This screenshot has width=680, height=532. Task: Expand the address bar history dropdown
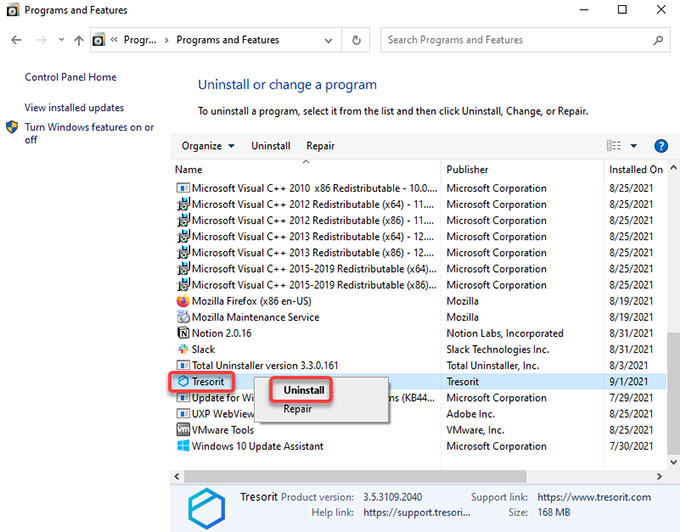tap(329, 40)
